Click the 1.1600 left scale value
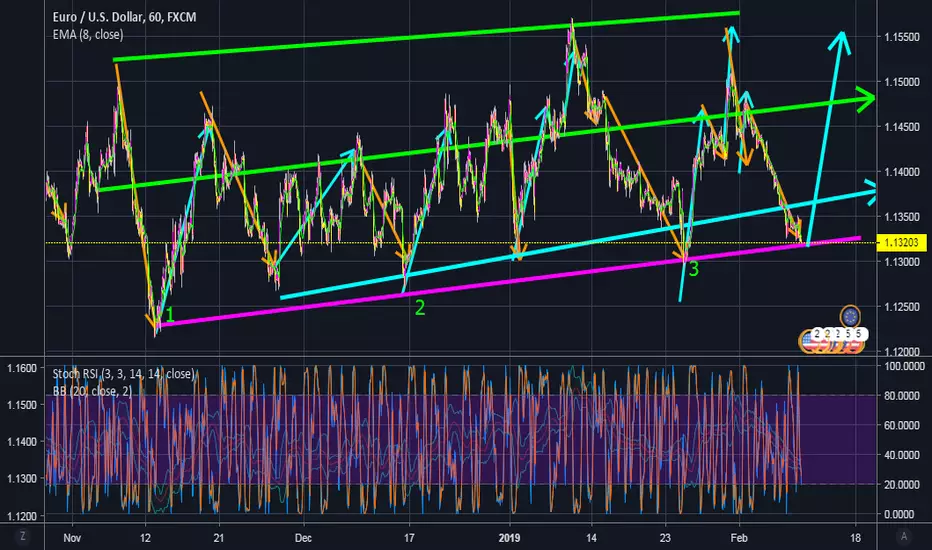The height and width of the screenshot is (550, 932). coord(22,369)
